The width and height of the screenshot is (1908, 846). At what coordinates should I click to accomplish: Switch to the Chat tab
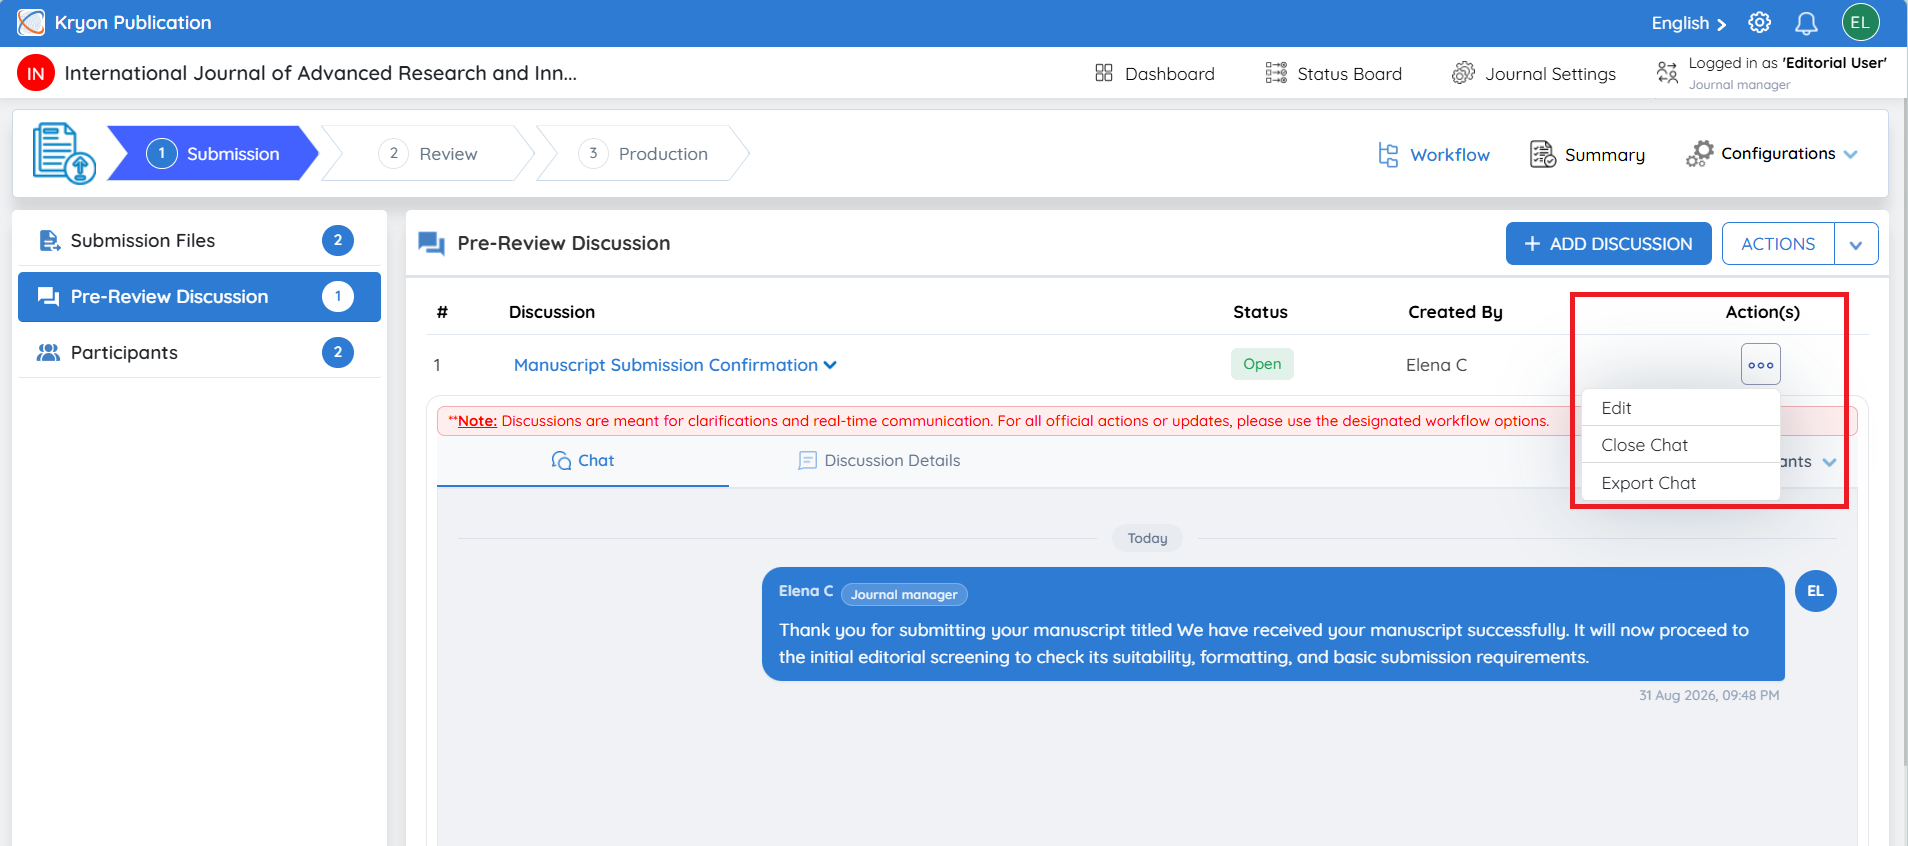pos(583,461)
